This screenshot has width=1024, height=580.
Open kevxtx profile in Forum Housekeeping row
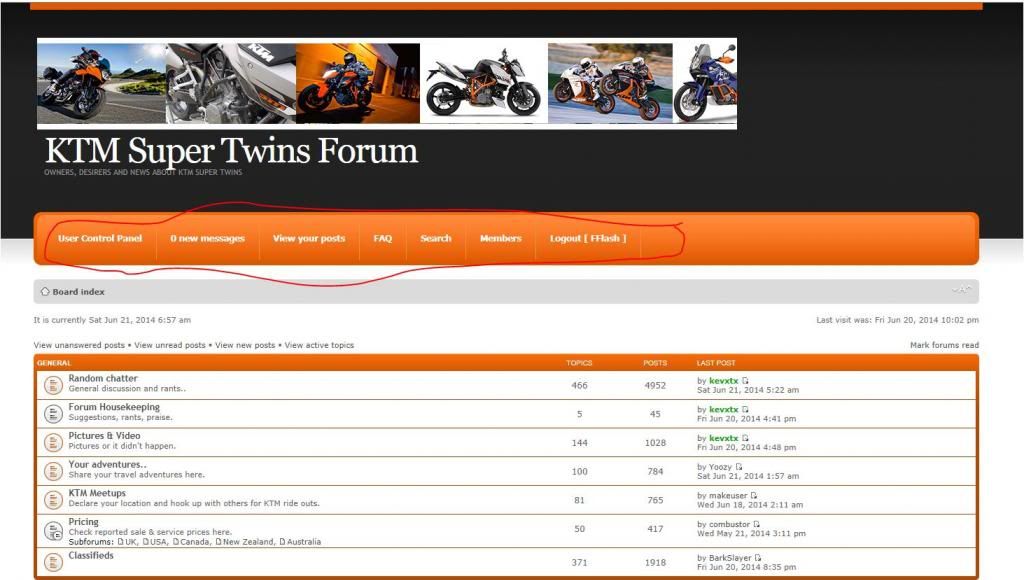[724, 410]
